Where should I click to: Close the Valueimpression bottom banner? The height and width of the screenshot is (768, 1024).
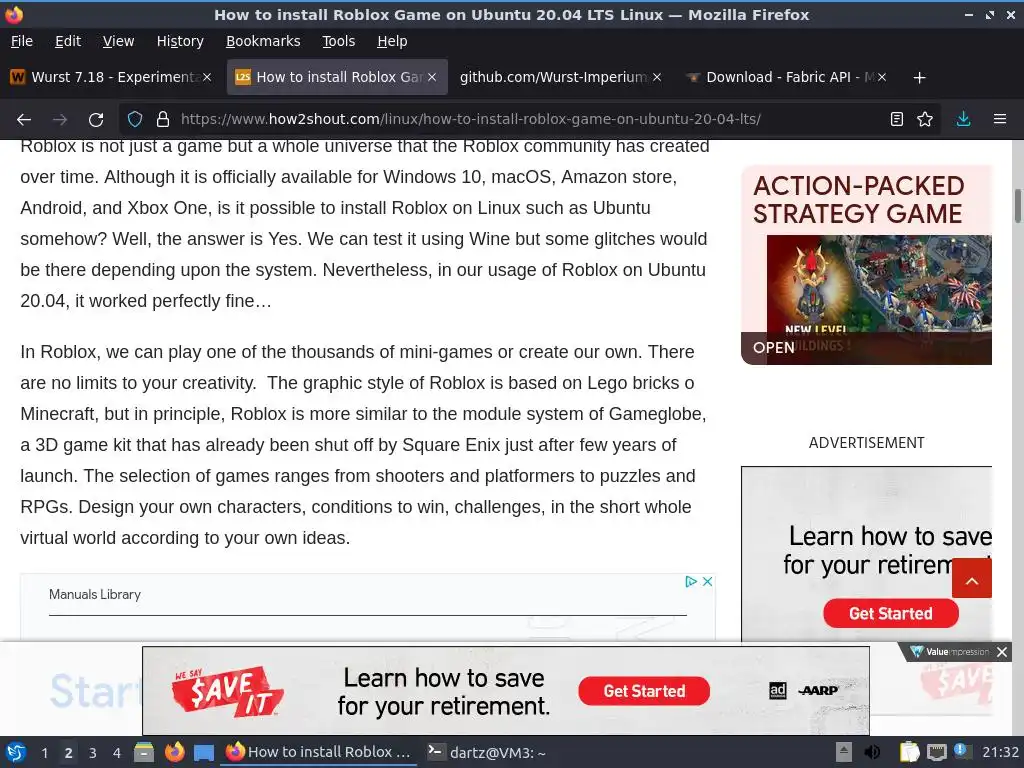pos(1002,652)
